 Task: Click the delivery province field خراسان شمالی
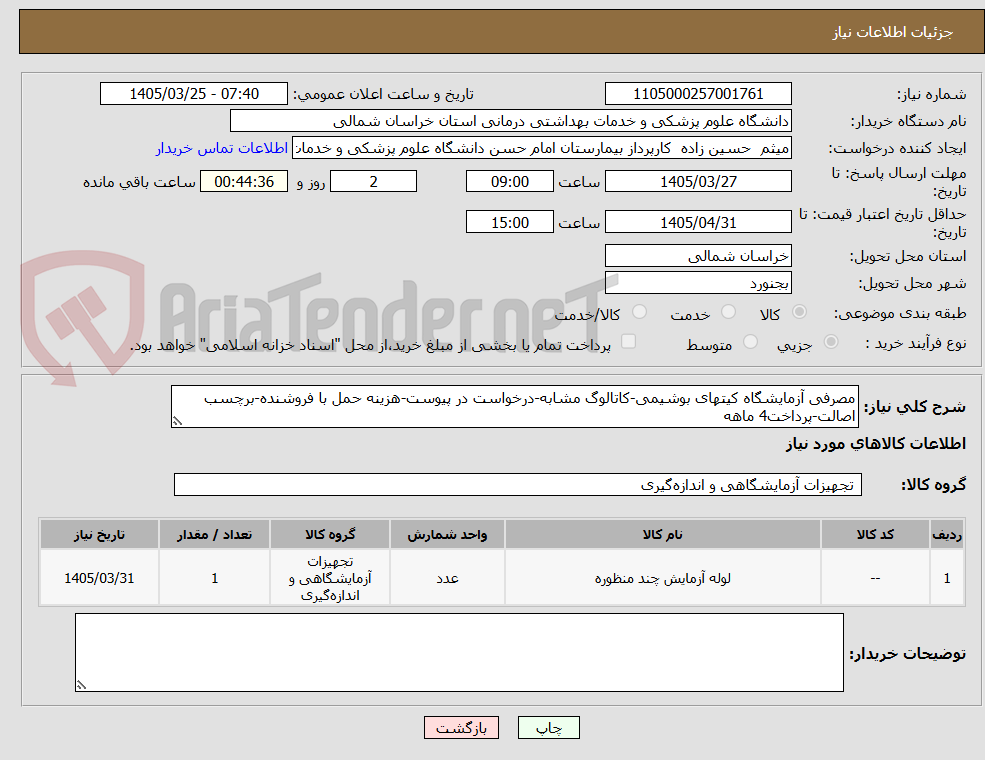(698, 256)
